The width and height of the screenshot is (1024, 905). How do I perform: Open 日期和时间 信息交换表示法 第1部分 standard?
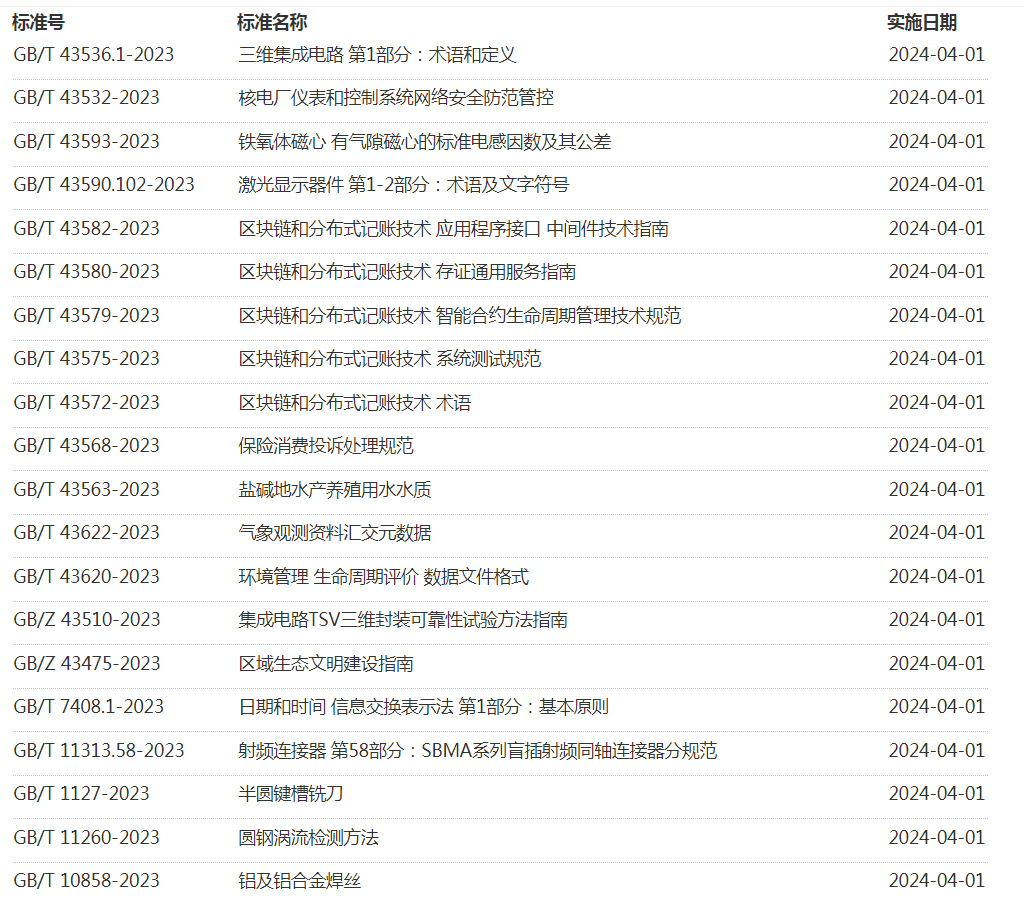pos(423,707)
